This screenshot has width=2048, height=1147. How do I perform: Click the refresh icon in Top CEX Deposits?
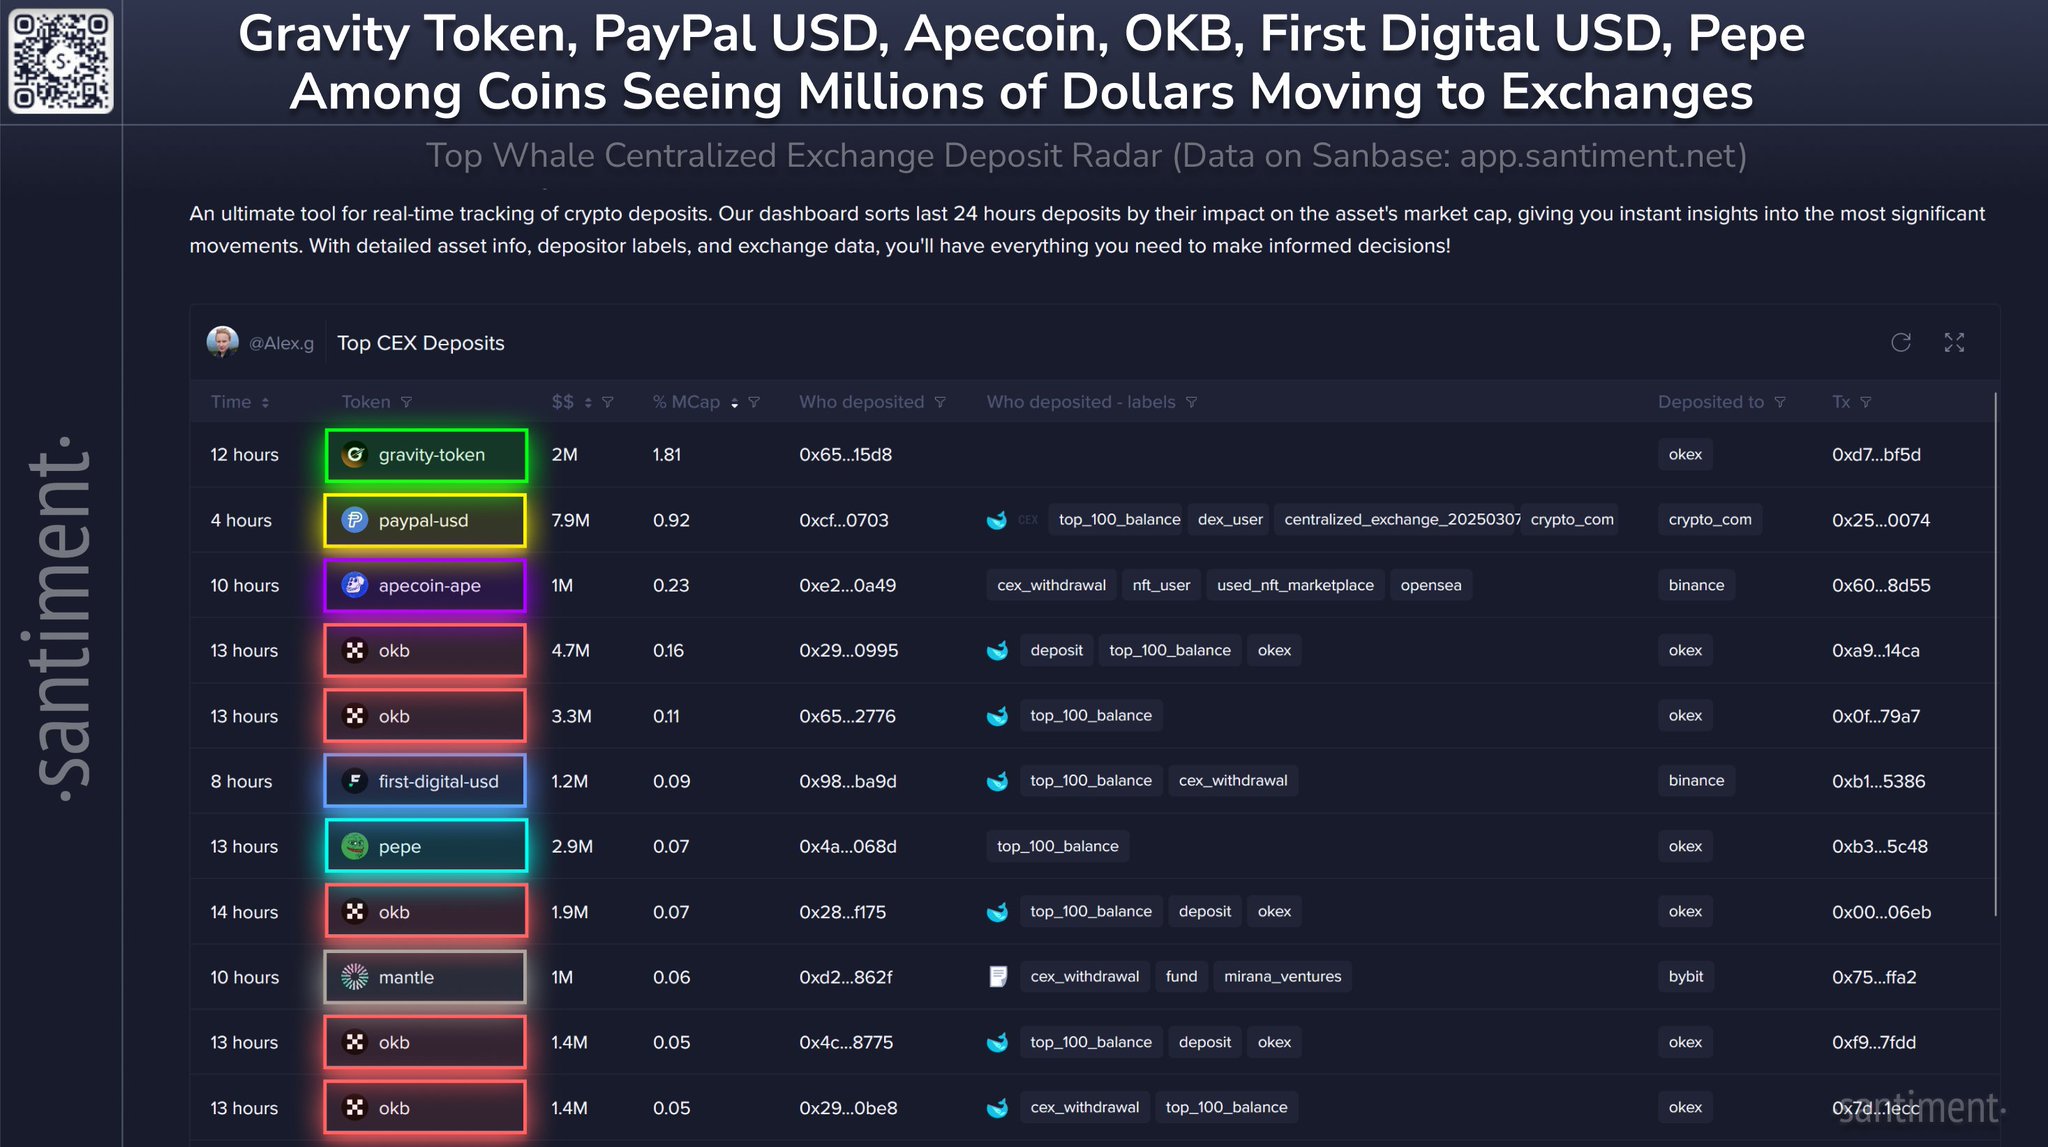coord(1901,343)
